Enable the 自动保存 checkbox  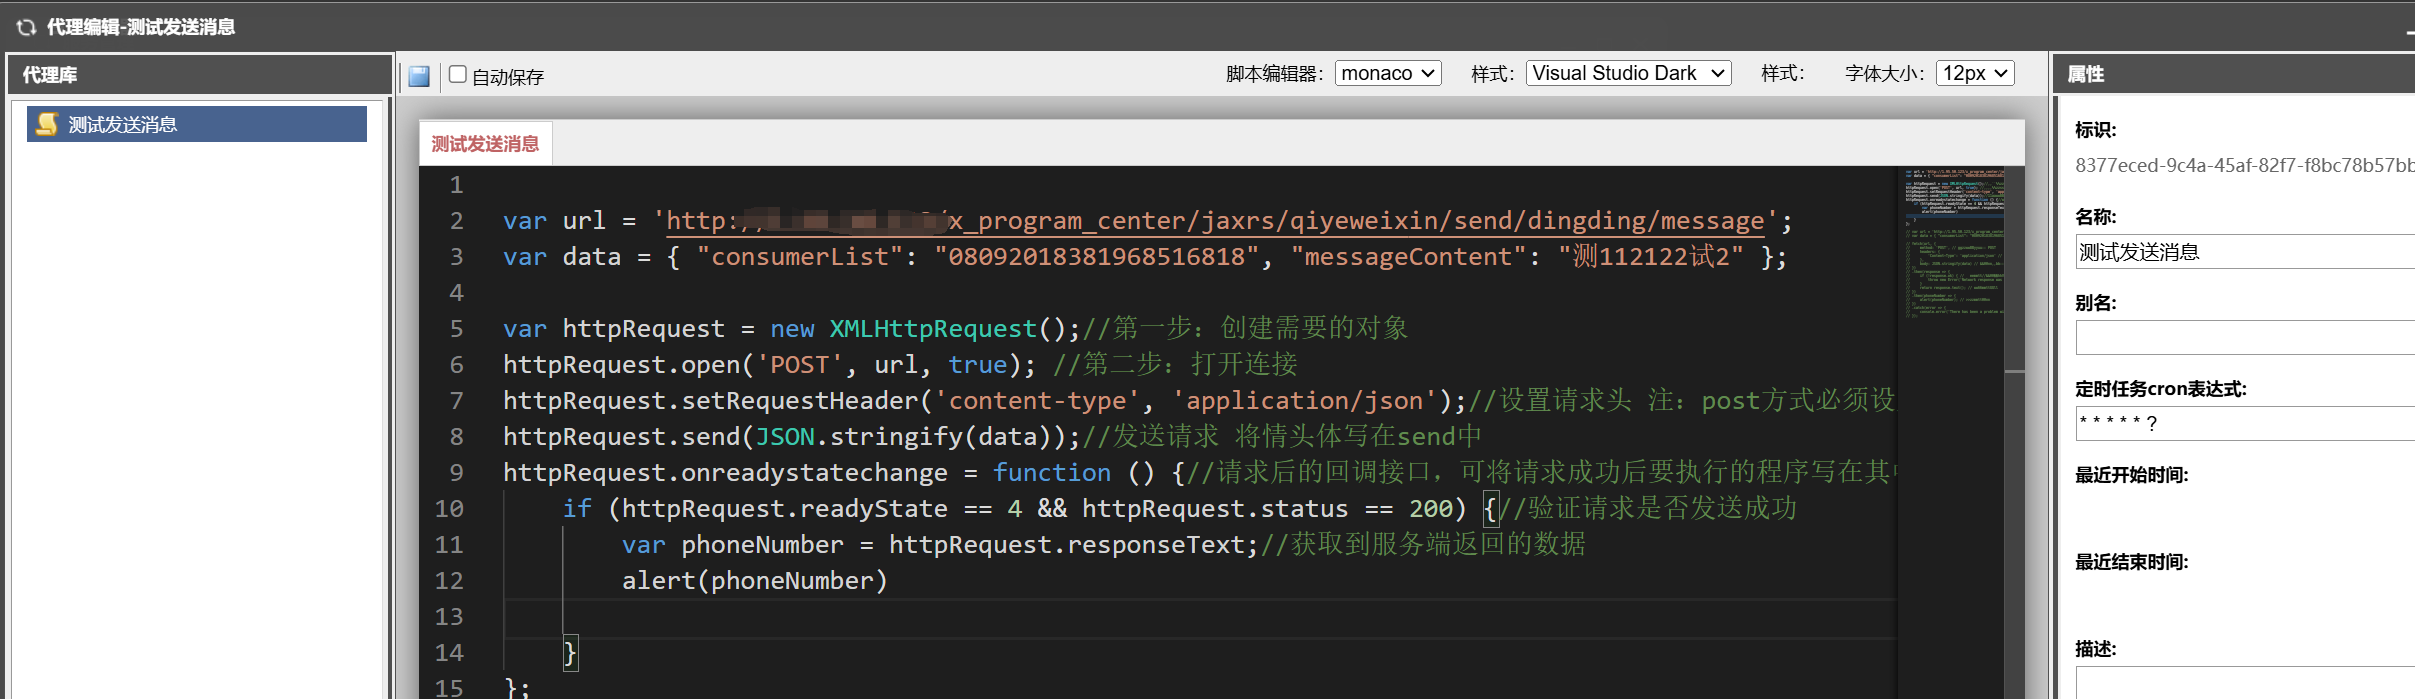458,74
